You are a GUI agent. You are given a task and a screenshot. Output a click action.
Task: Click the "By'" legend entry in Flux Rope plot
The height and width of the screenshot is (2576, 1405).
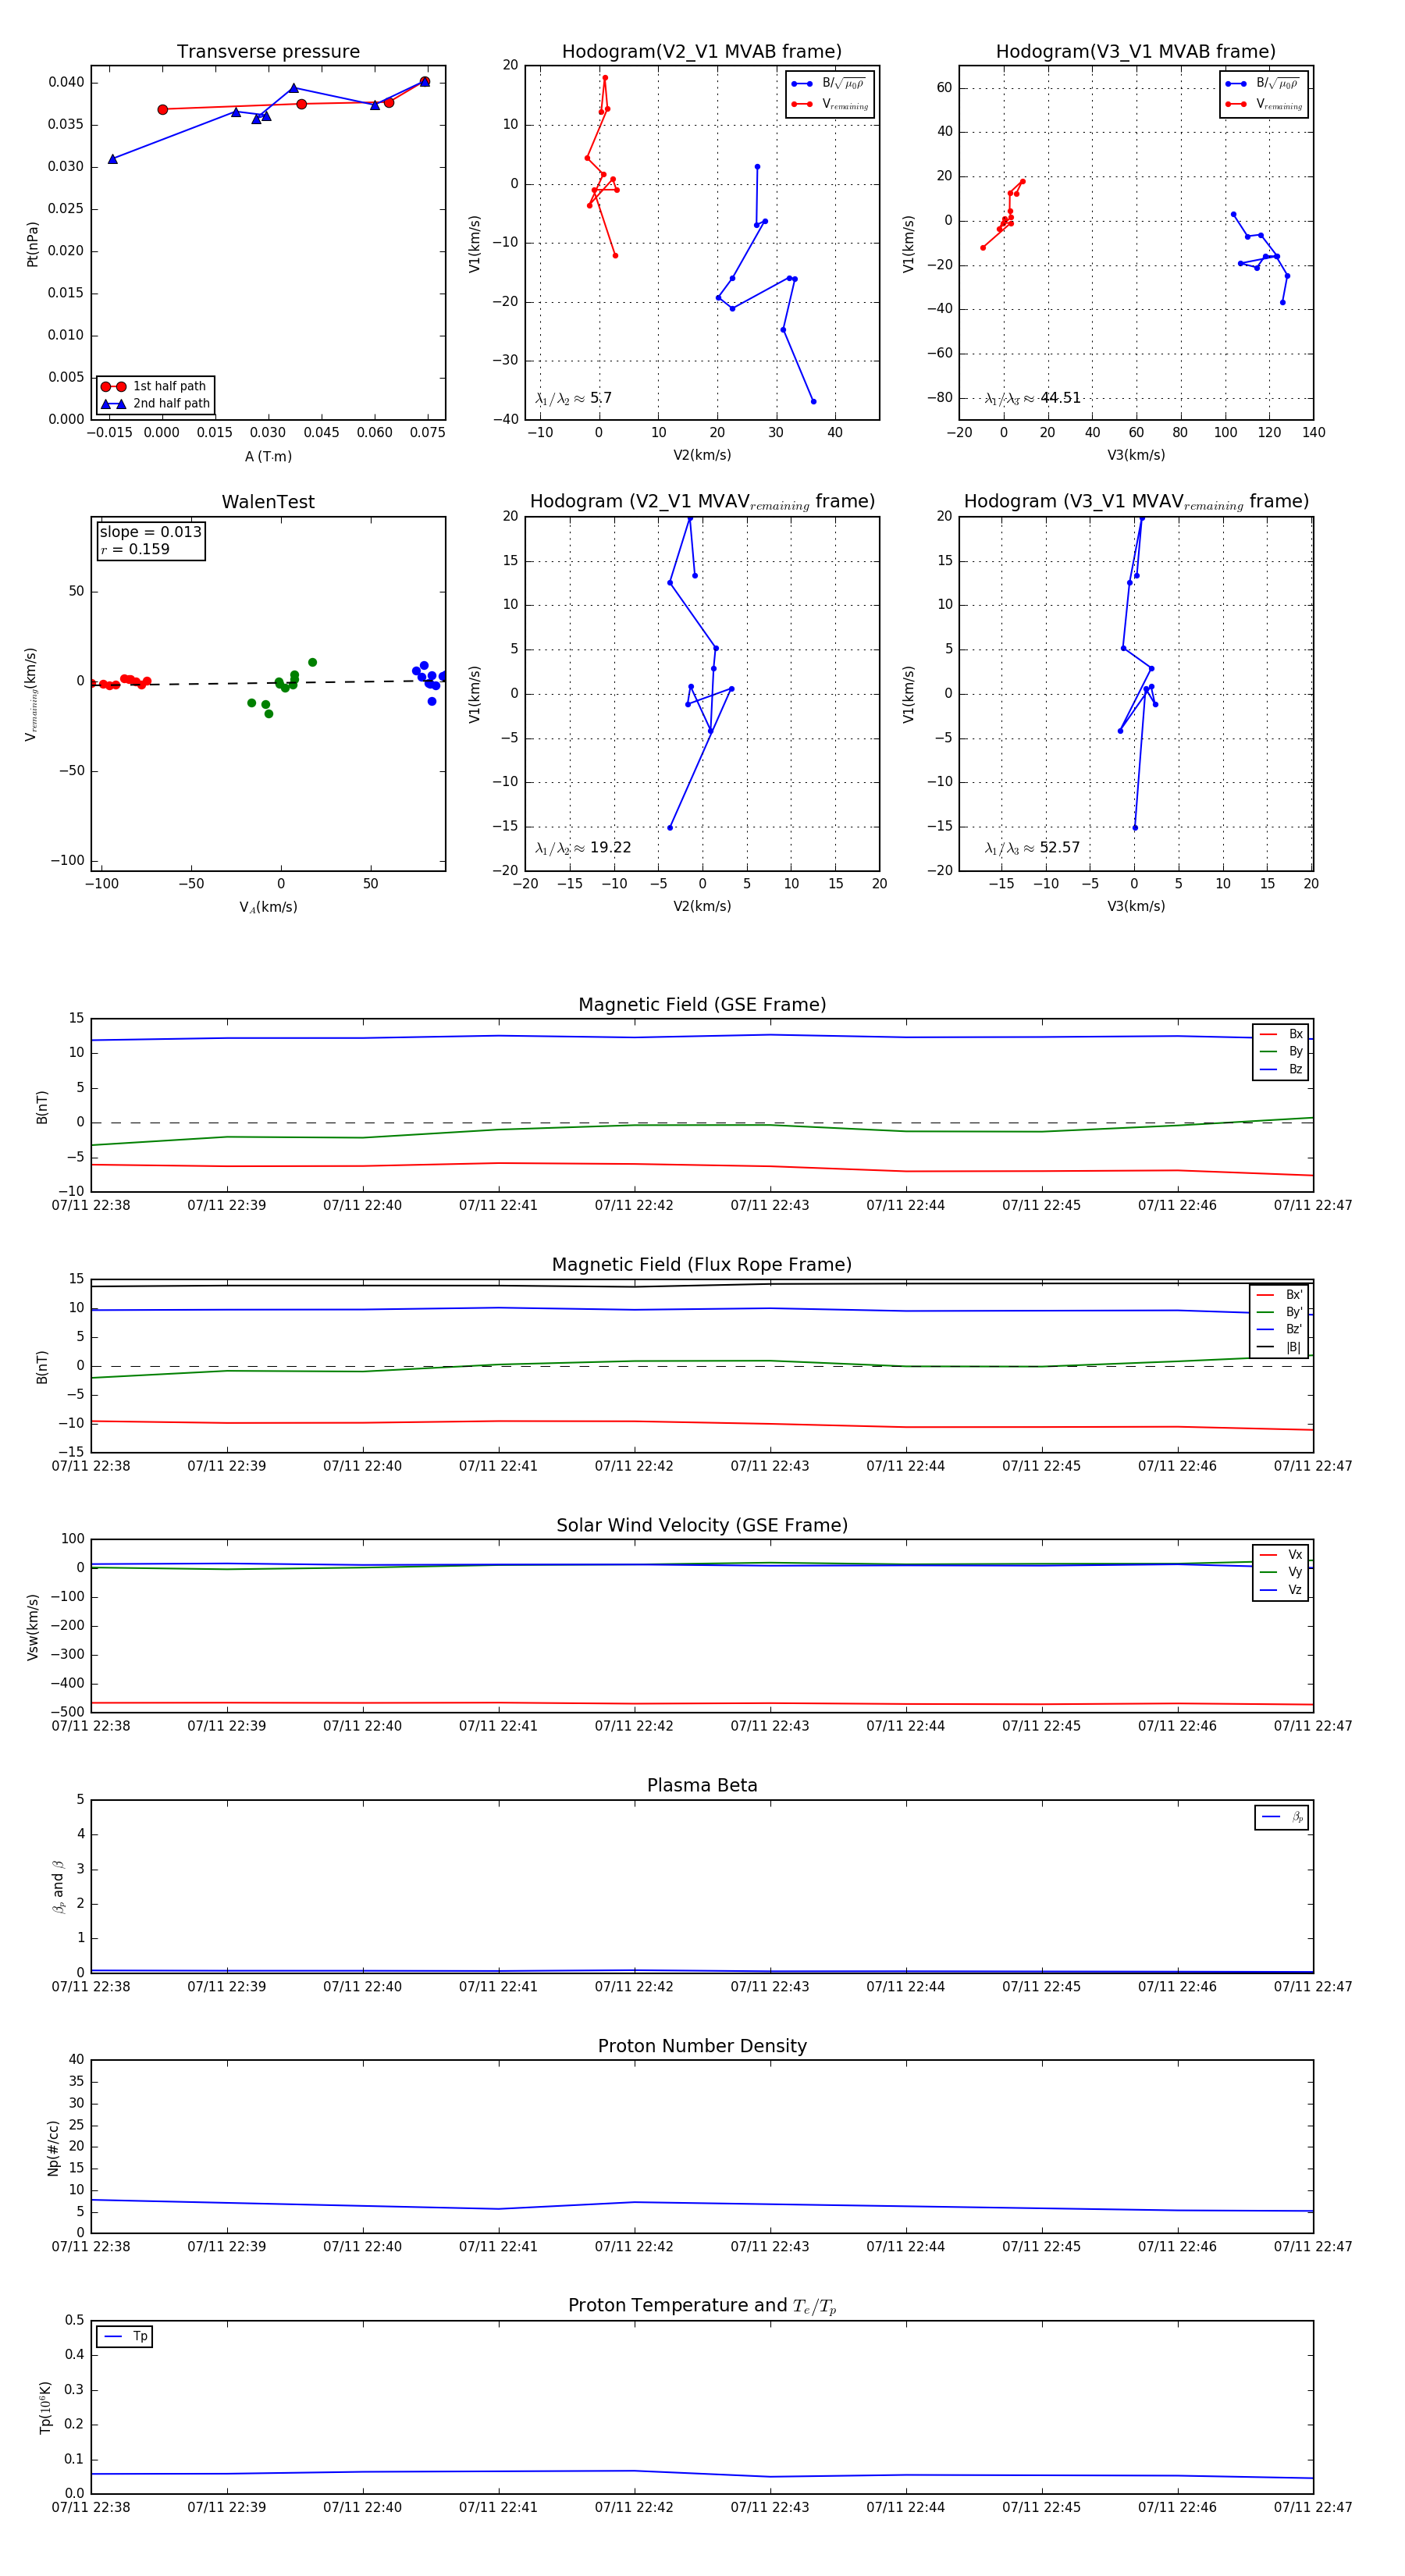click(x=1279, y=1312)
